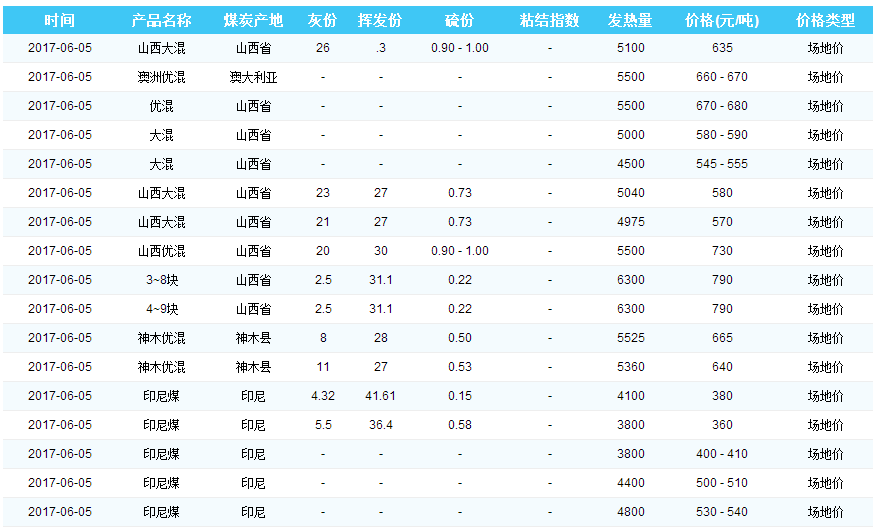Click the 硫份 column header

[459, 21]
